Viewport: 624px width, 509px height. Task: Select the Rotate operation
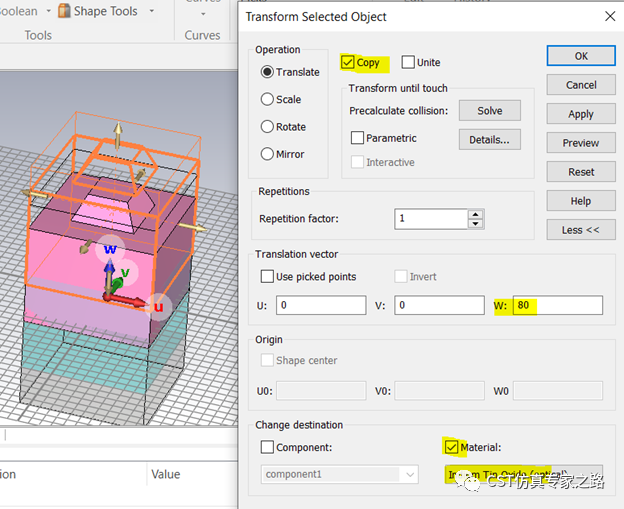[x=267, y=127]
